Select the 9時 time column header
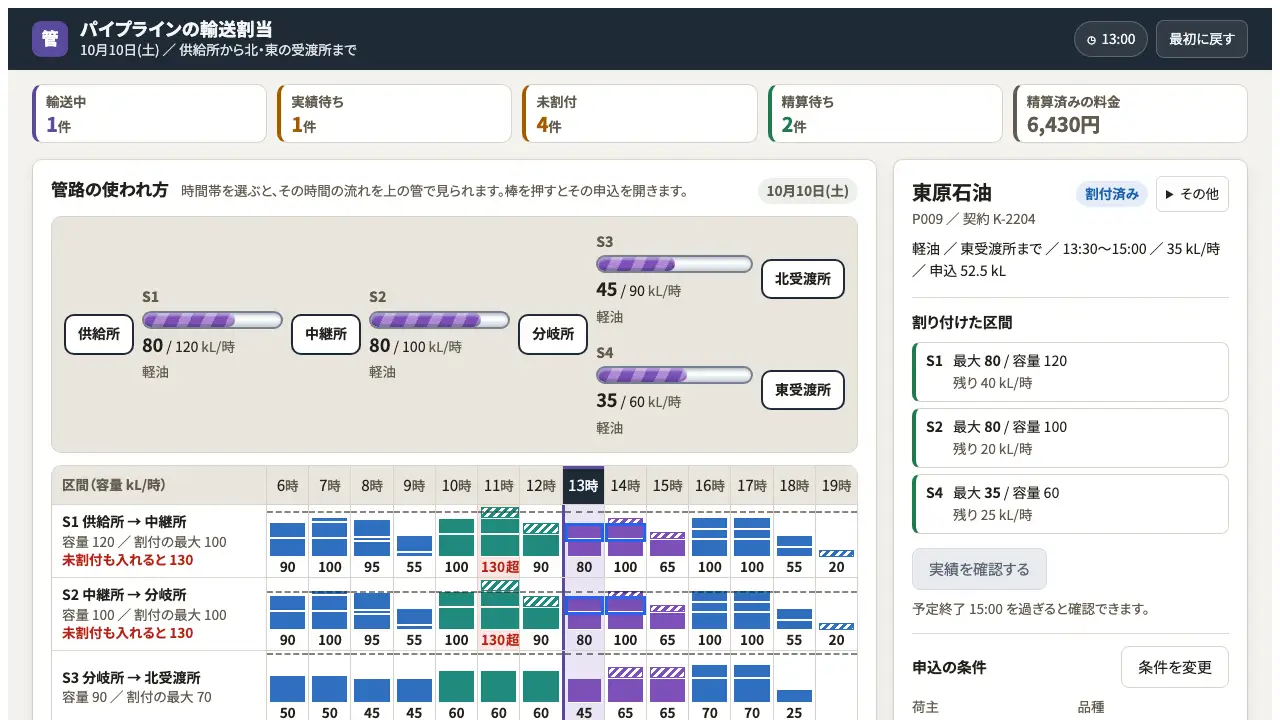The image size is (1280, 720). pos(414,486)
